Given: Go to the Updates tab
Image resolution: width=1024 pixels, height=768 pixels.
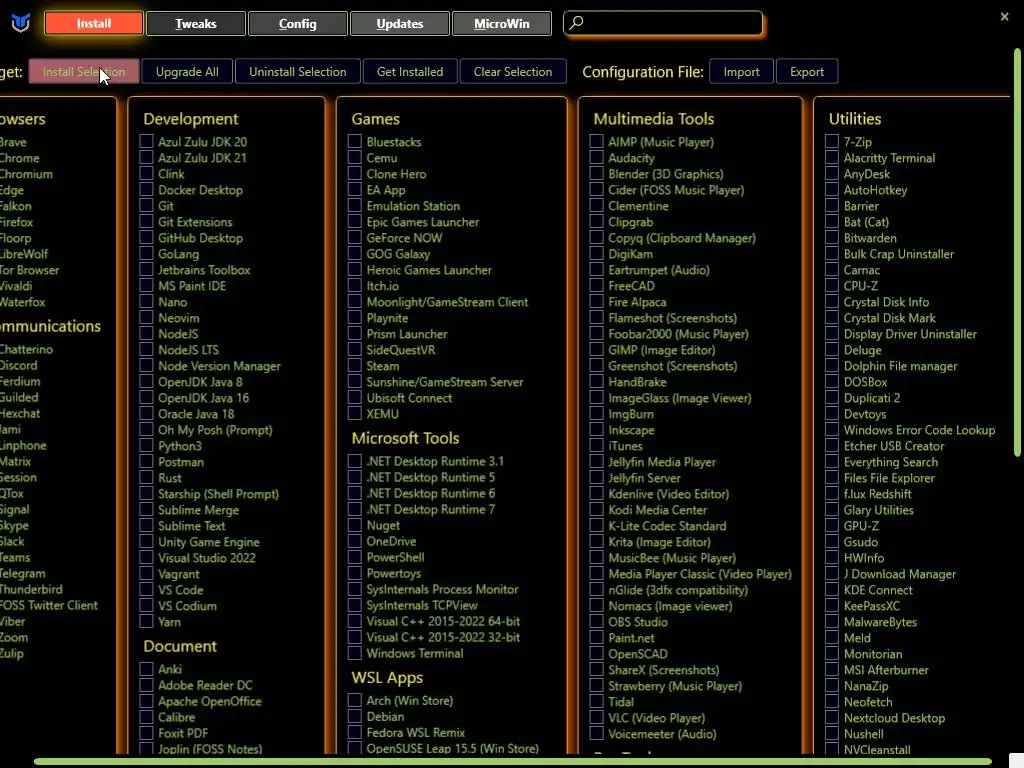Looking at the screenshot, I should [x=400, y=24].
